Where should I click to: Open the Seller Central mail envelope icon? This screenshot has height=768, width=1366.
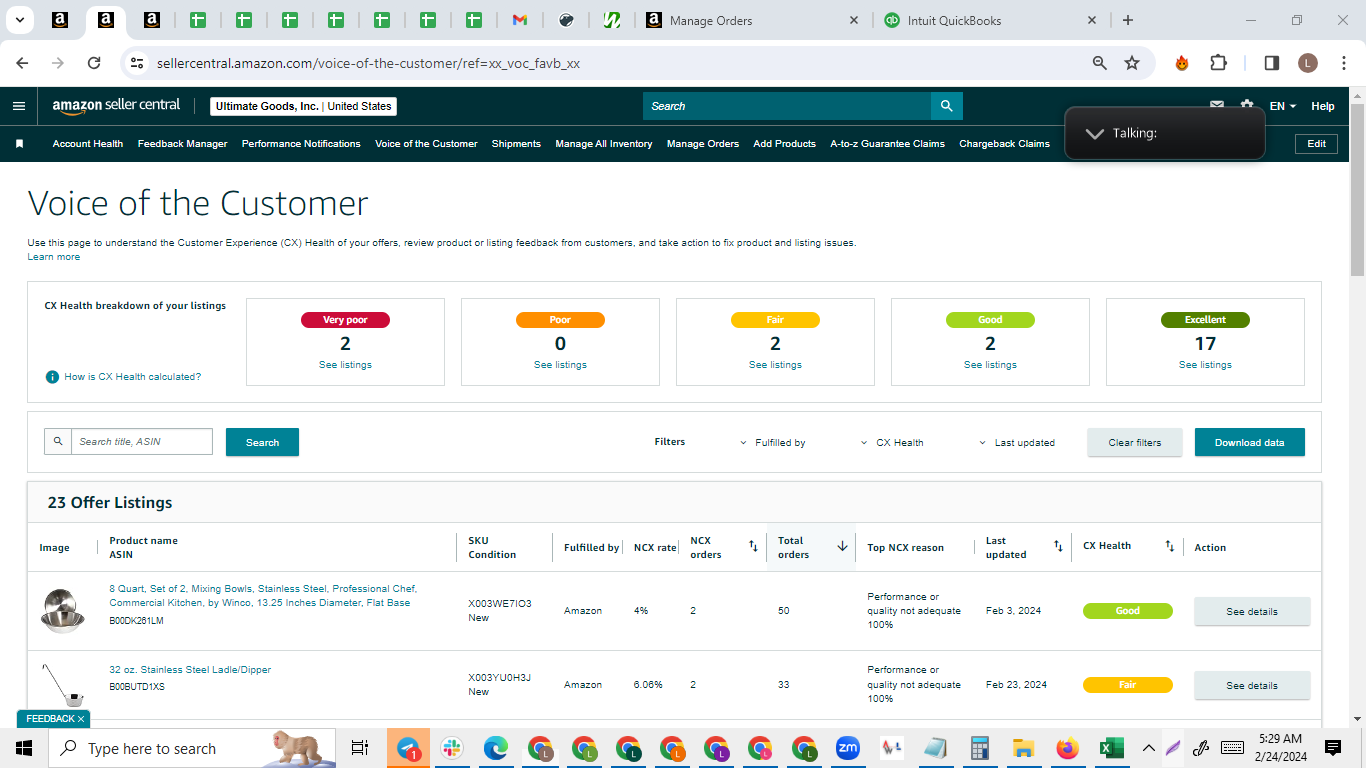pos(1217,105)
